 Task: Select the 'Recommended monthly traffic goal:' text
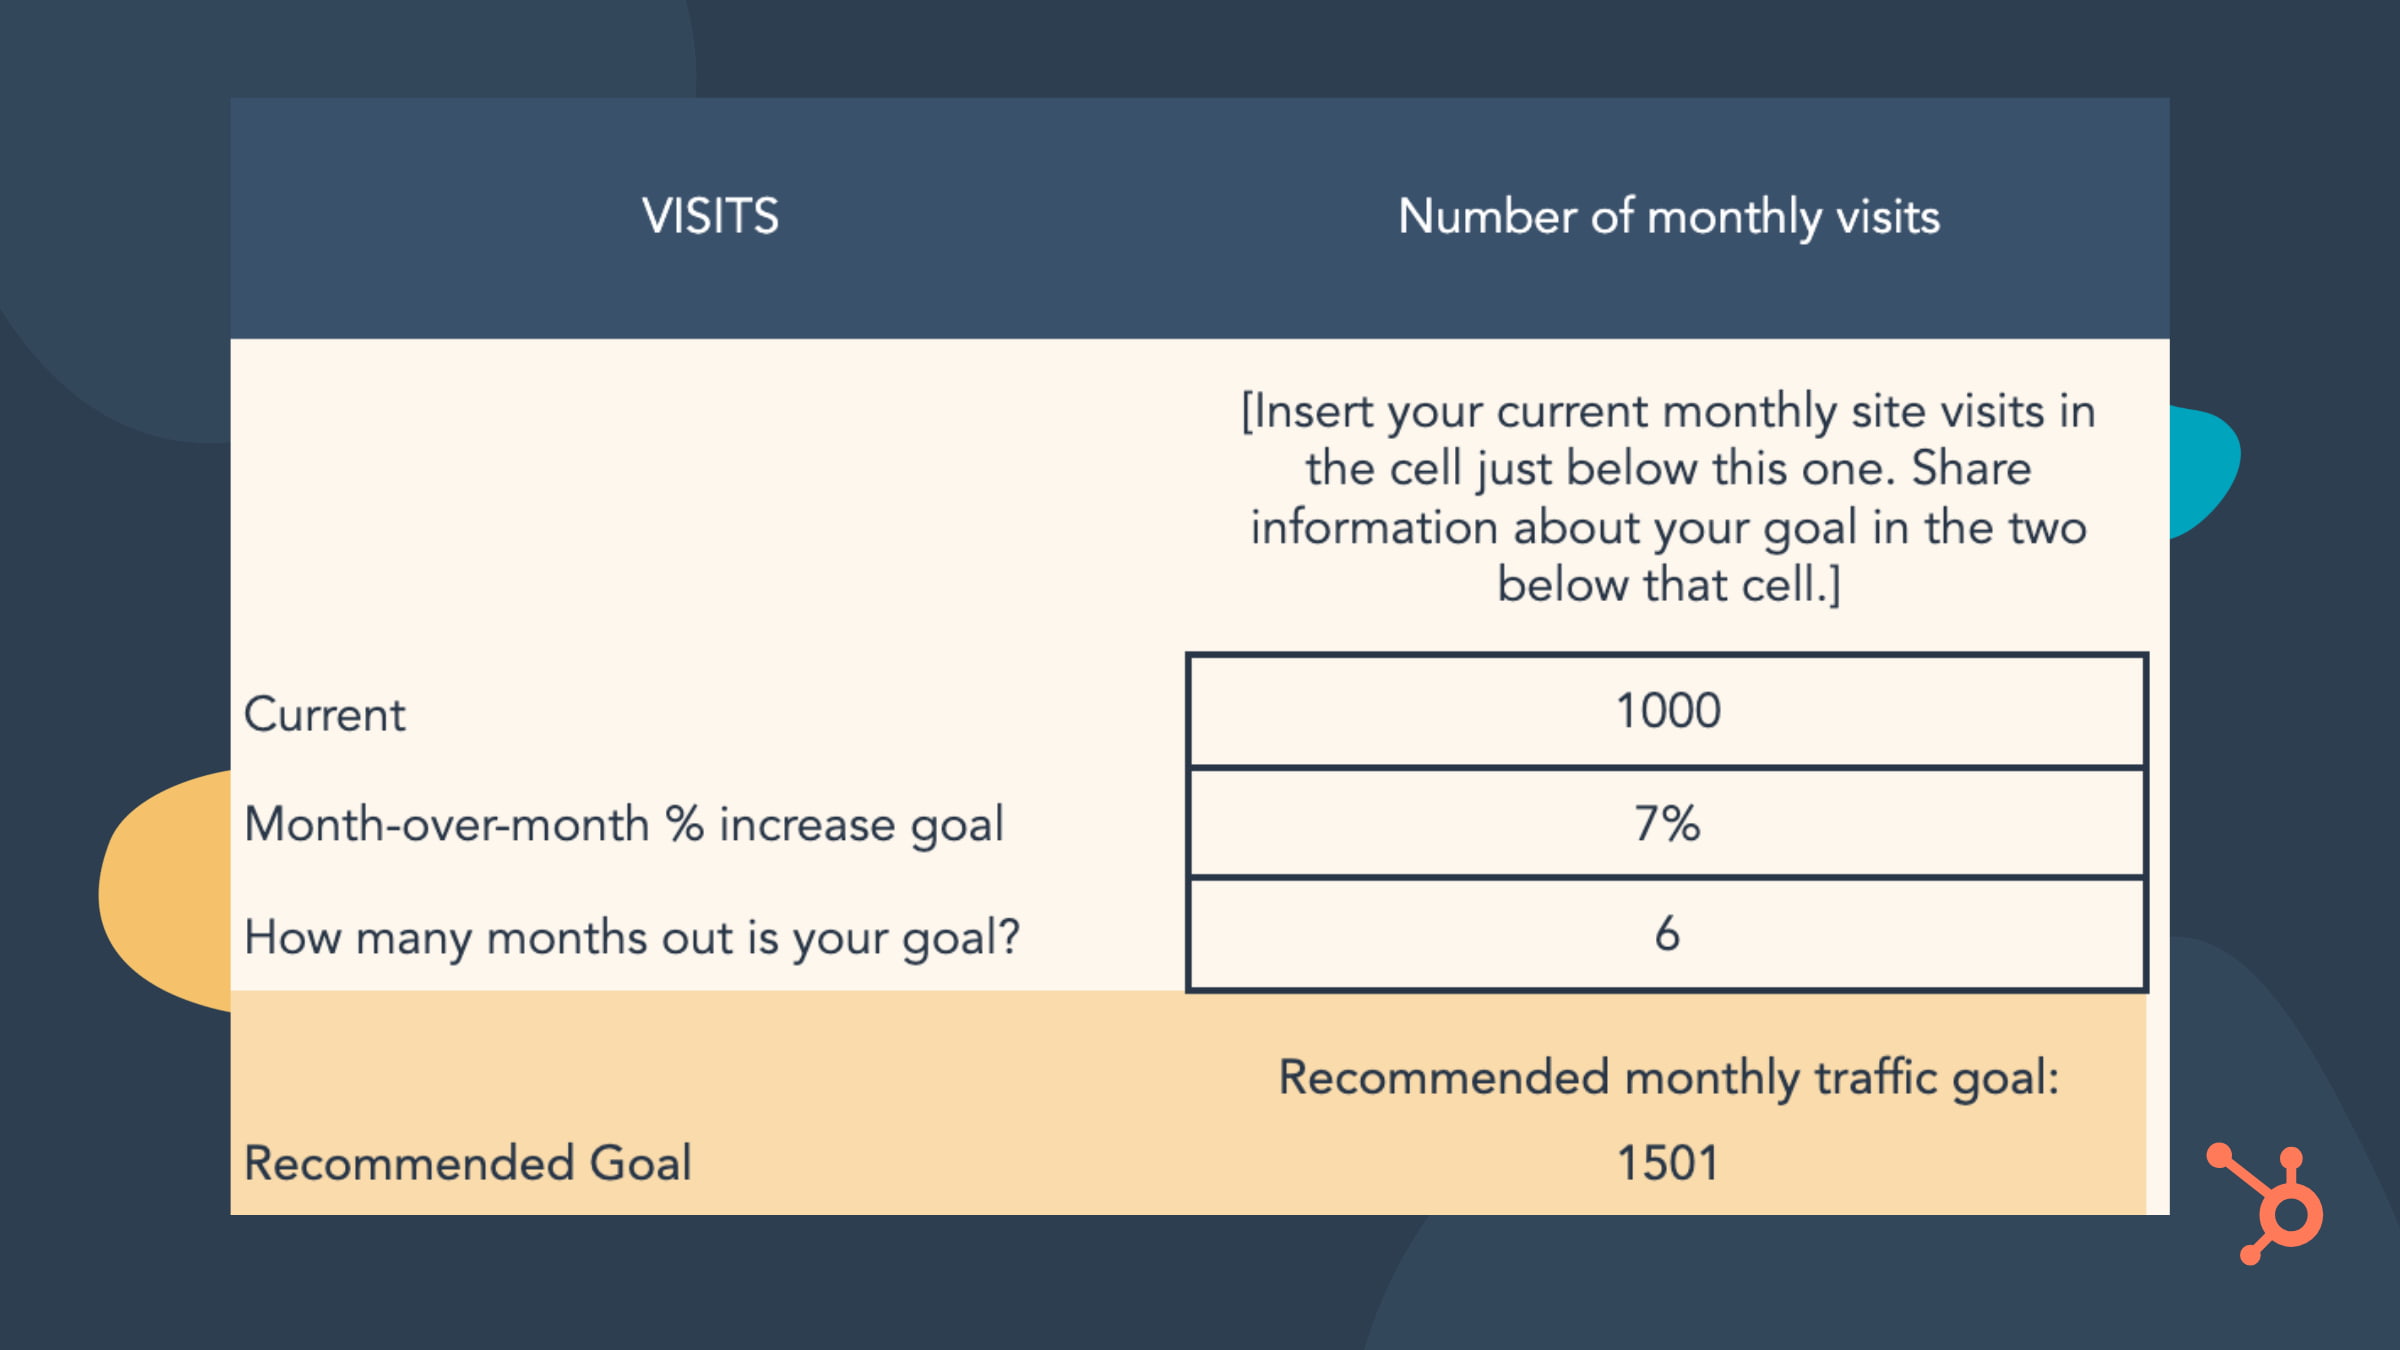(x=1668, y=1078)
